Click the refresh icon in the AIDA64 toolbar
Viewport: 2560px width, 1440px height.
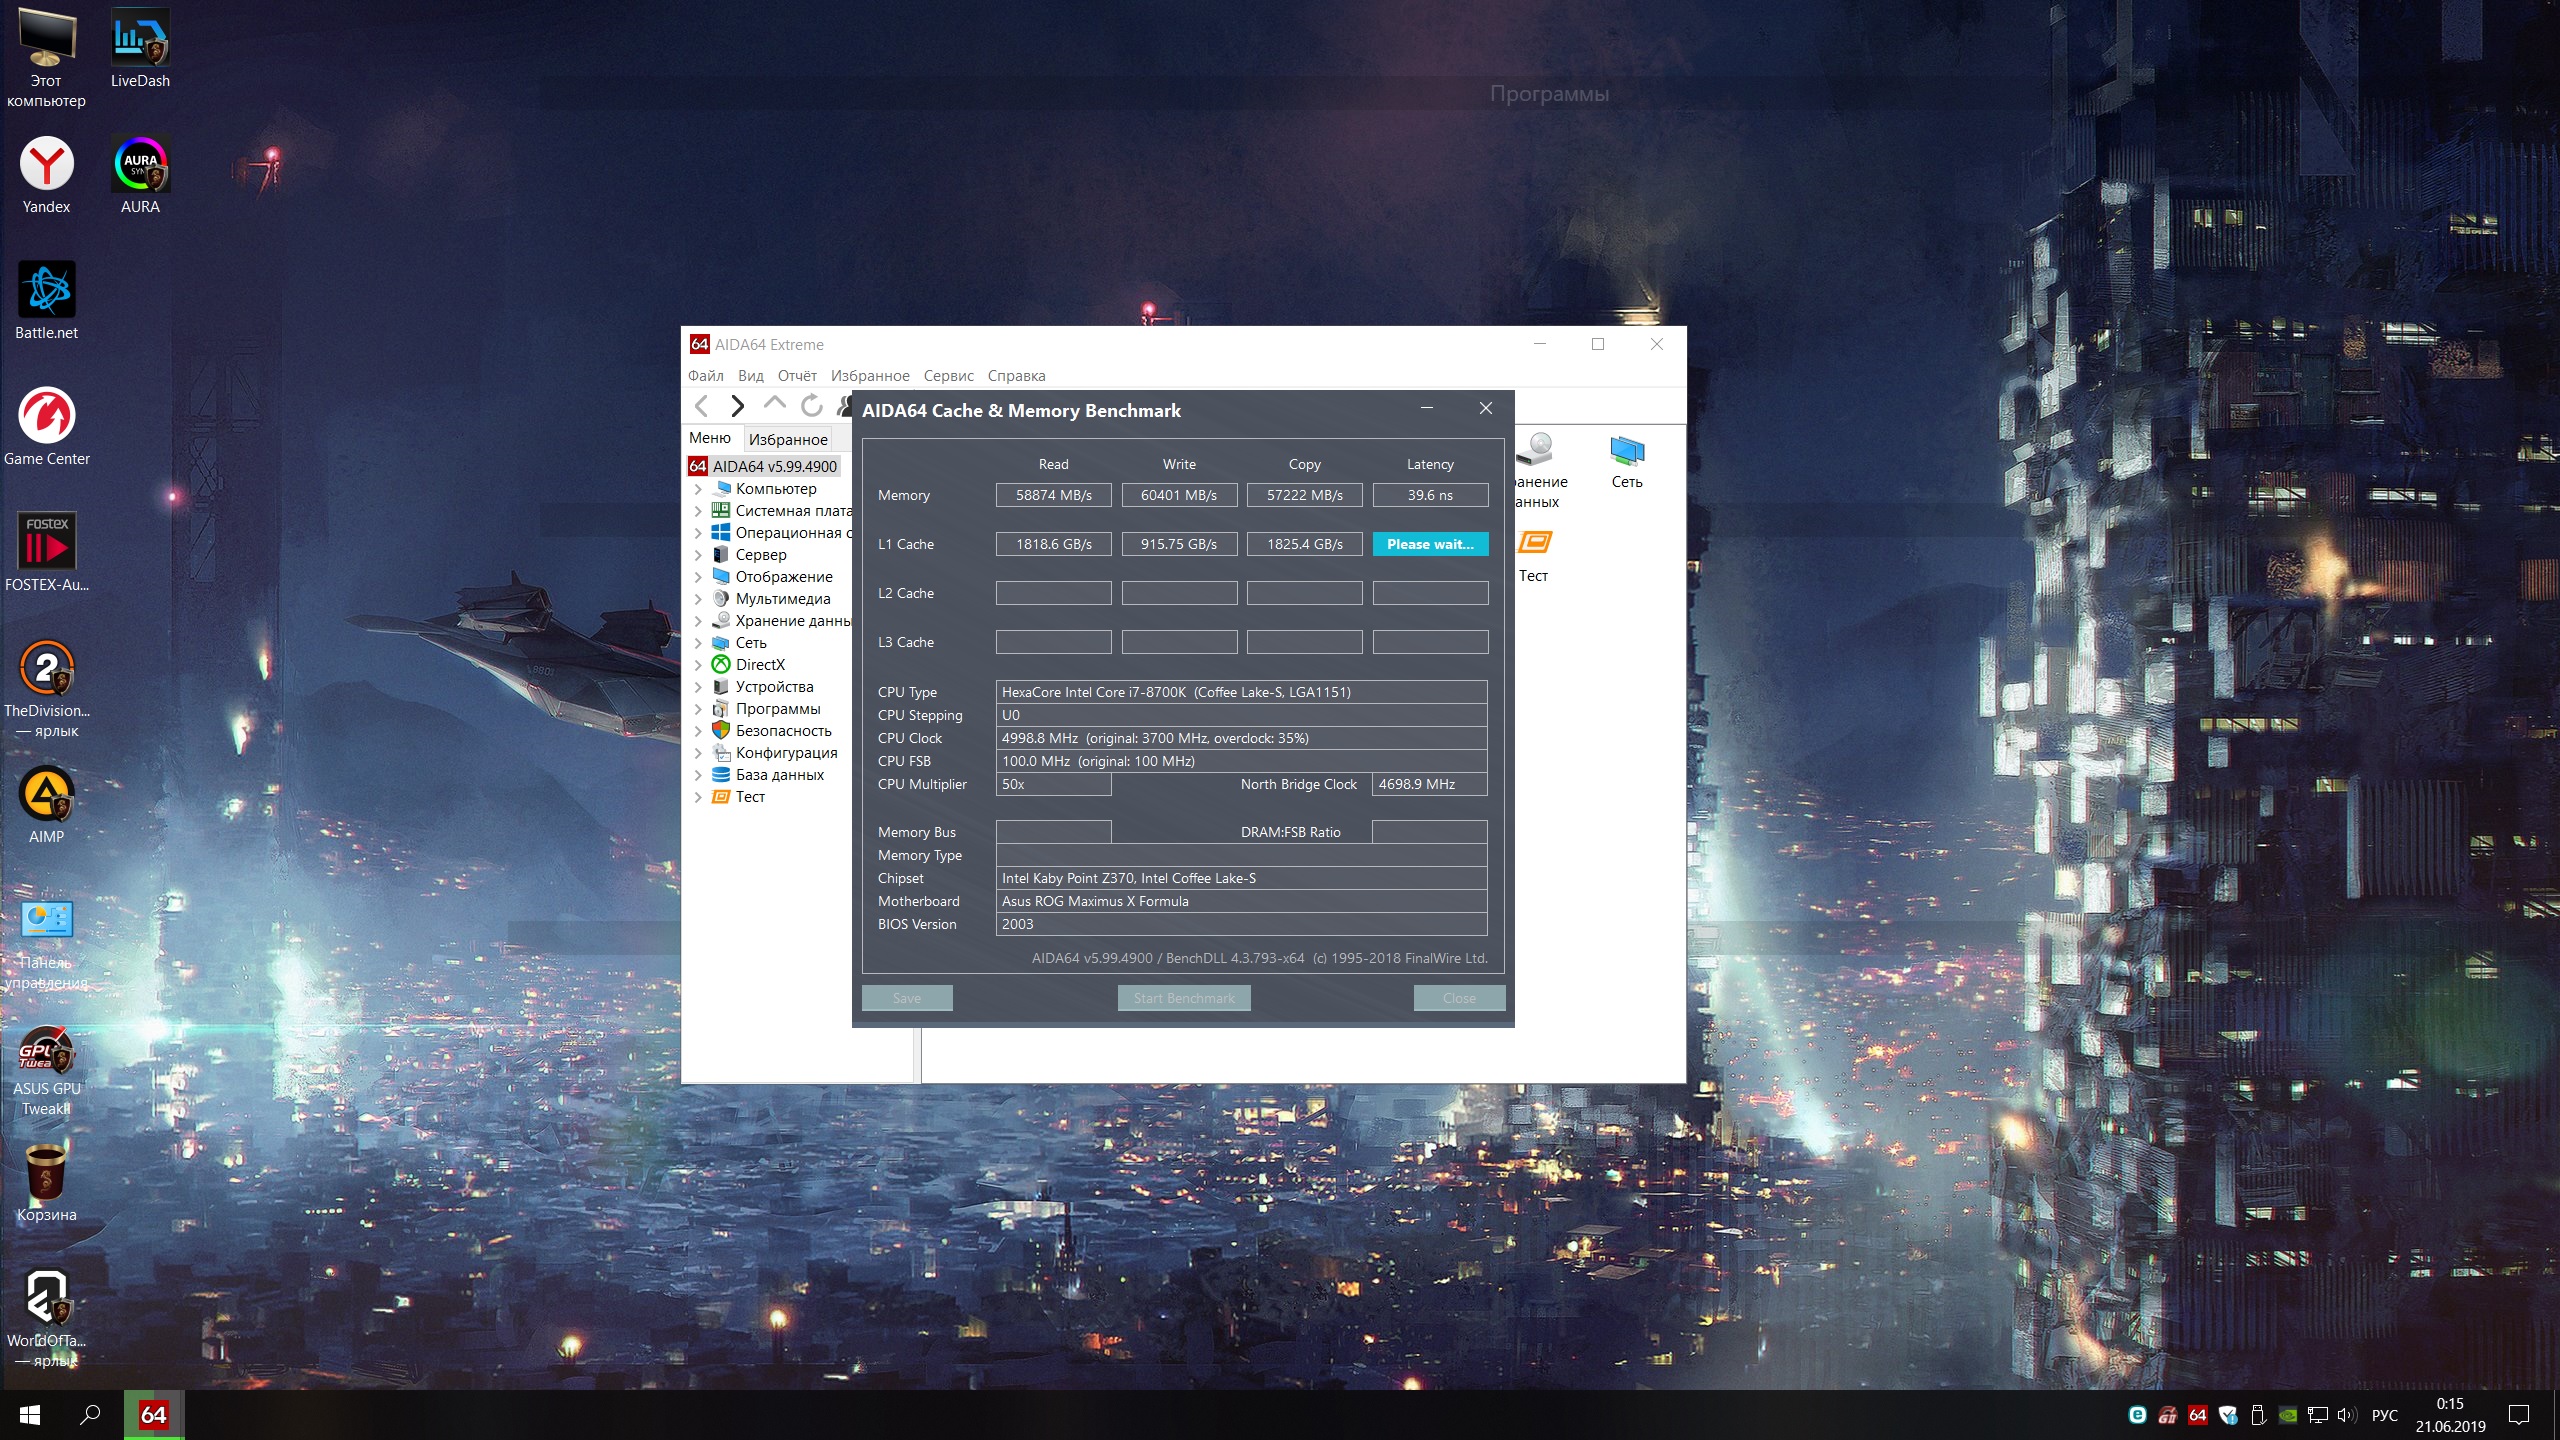pyautogui.click(x=812, y=406)
